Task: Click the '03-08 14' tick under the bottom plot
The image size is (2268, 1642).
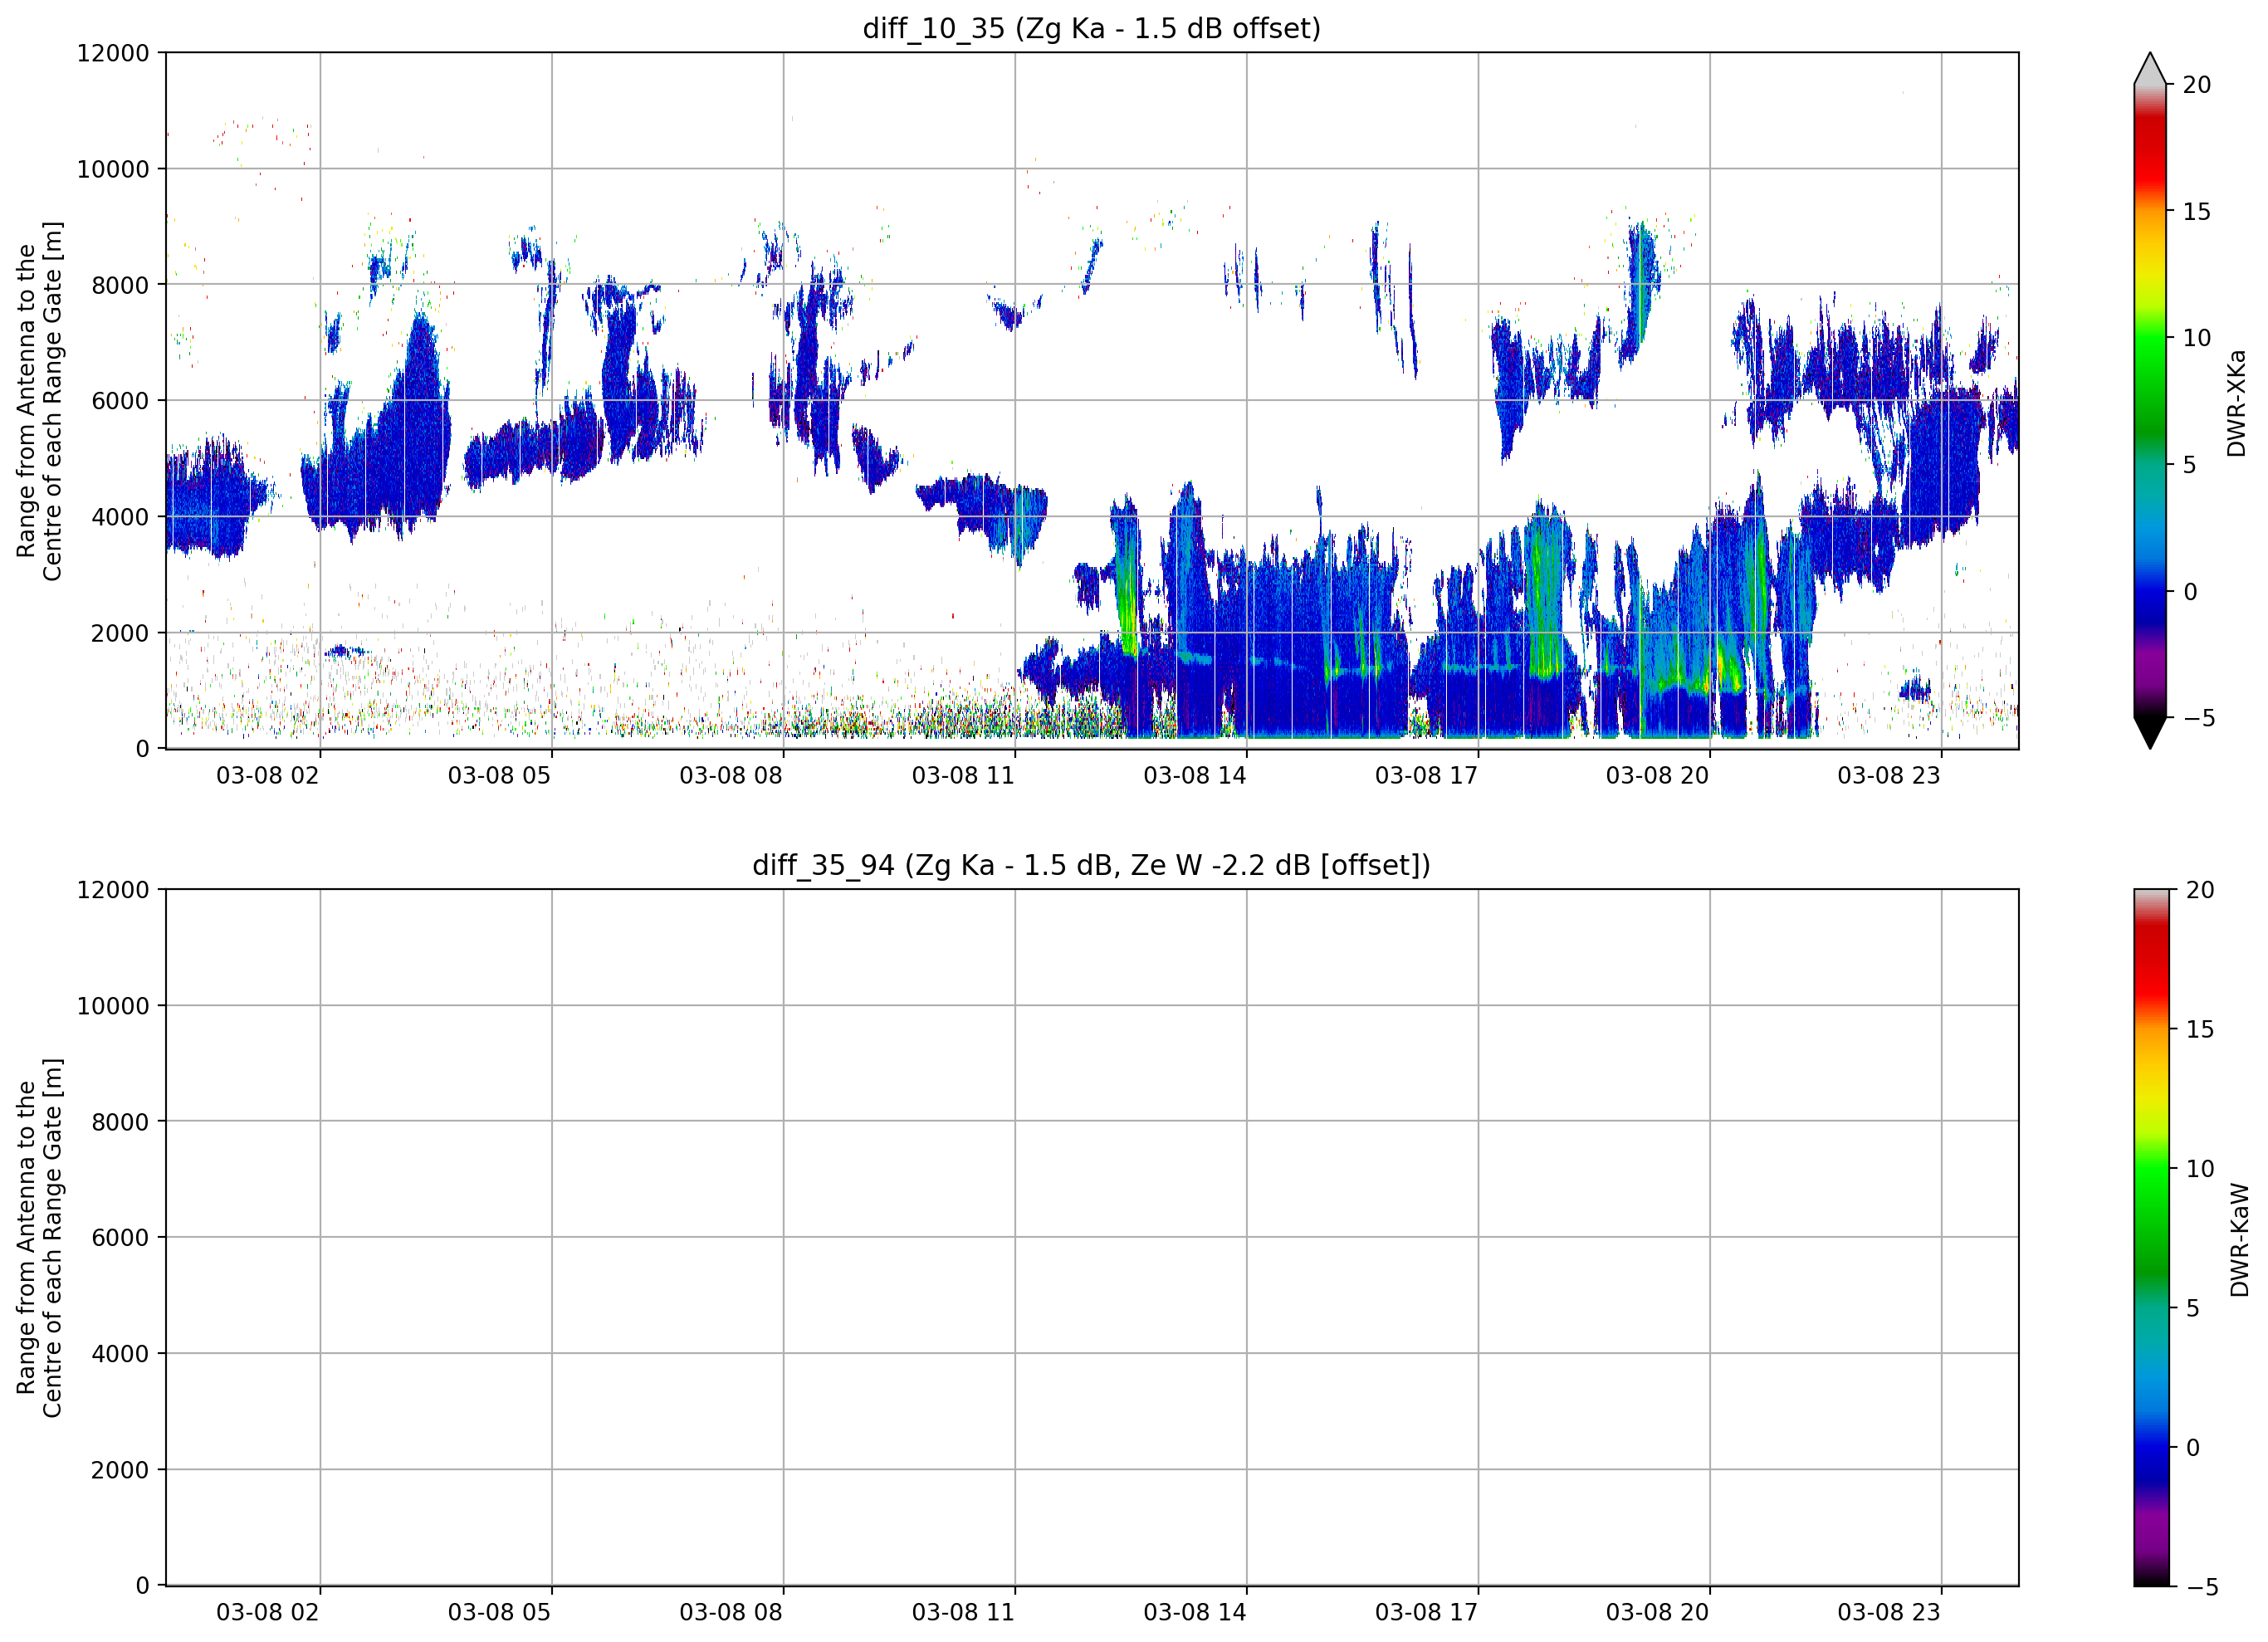Action: coord(1195,1613)
